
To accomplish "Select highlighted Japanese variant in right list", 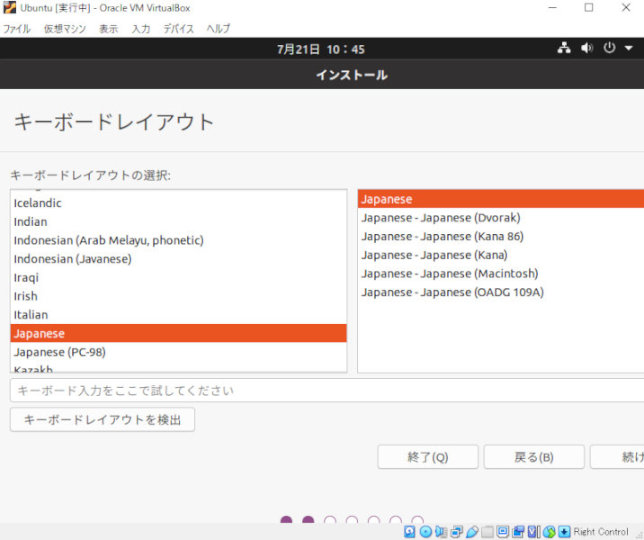I will [501, 199].
